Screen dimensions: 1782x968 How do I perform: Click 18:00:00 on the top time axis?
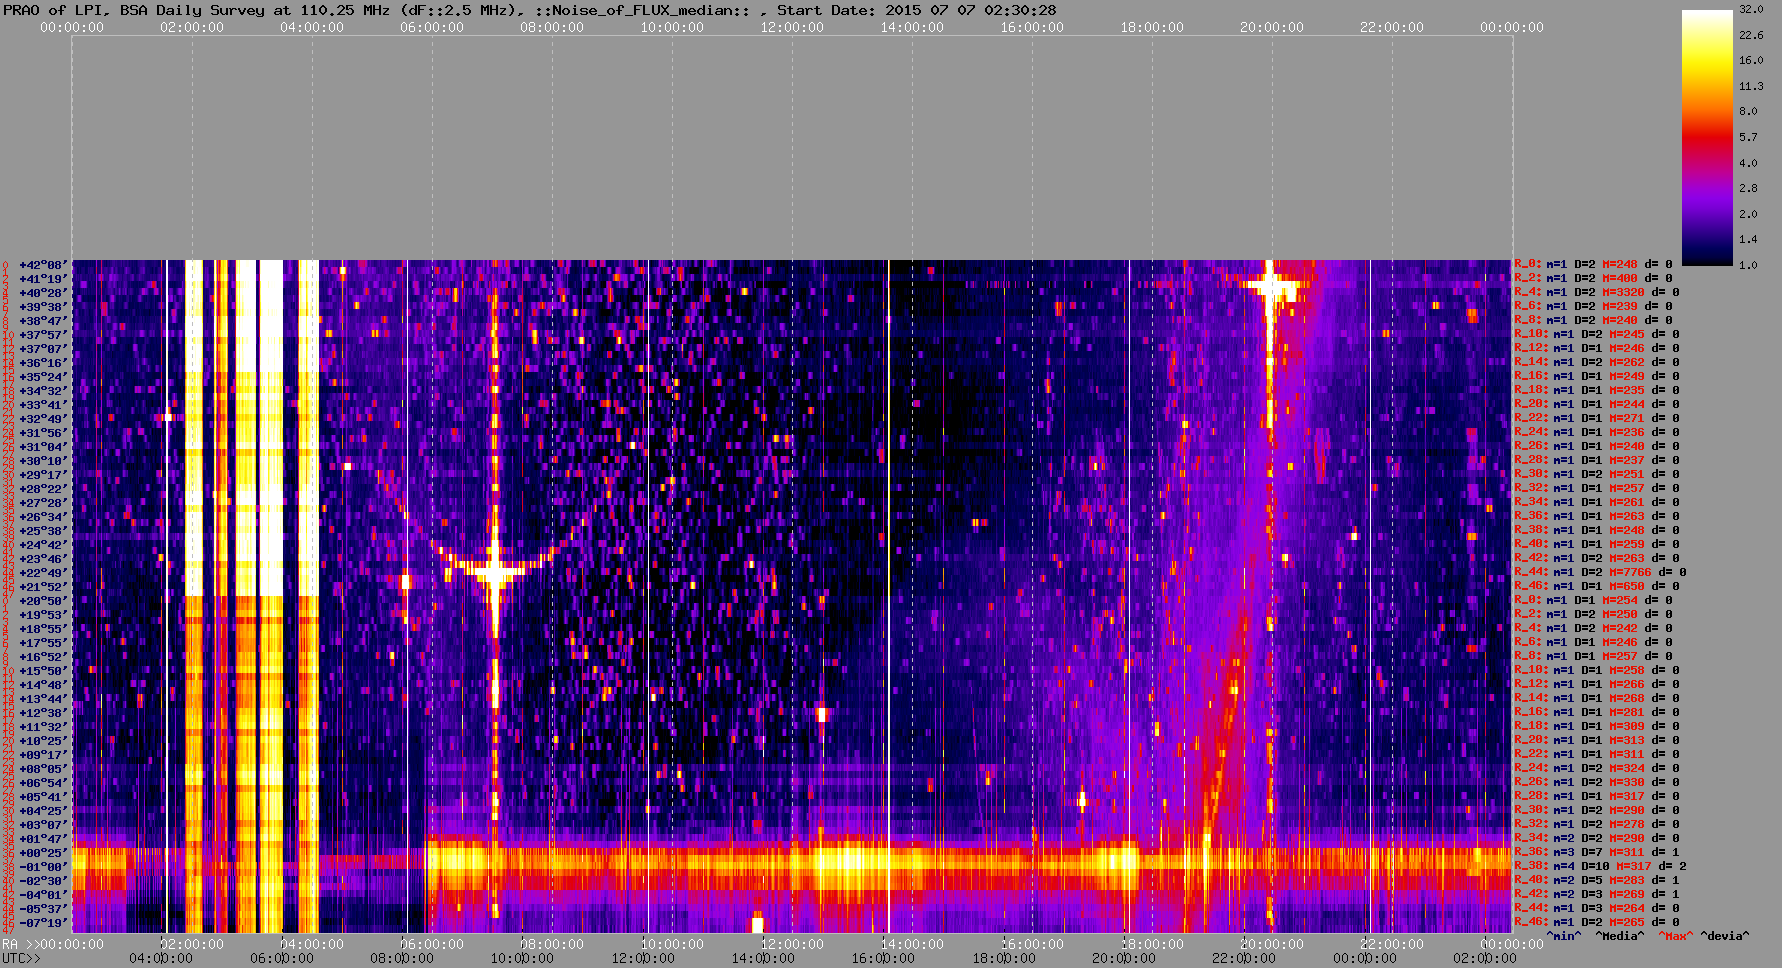(1152, 28)
